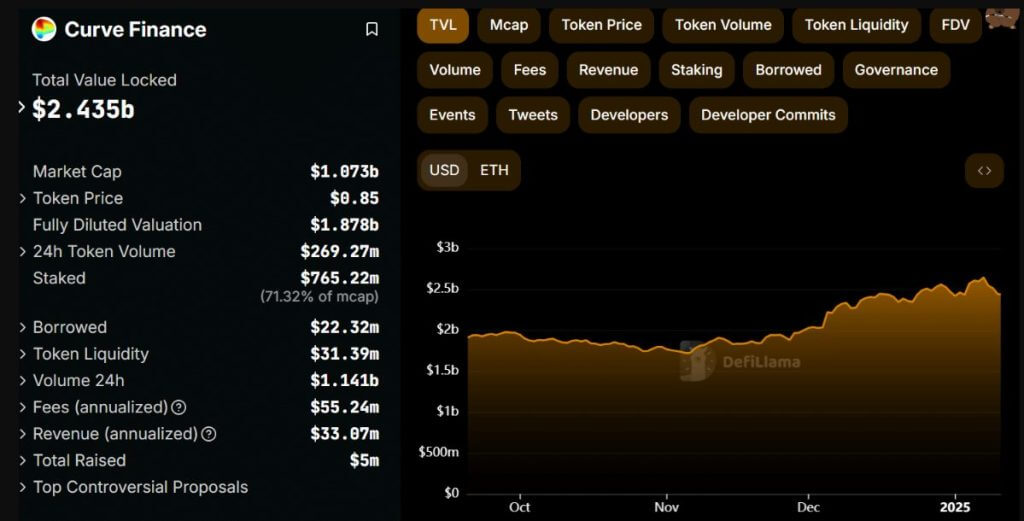Switch chart denomination to ETH
This screenshot has height=521, width=1024.
click(494, 170)
